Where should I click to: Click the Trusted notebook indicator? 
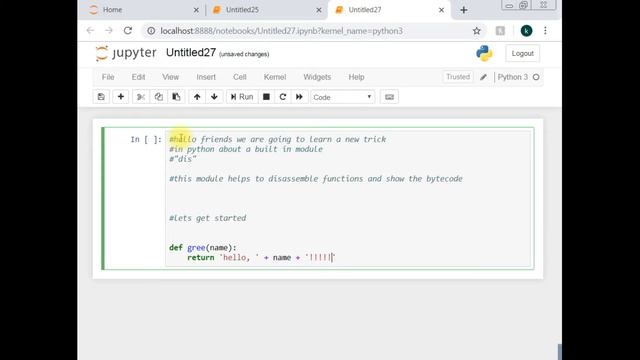tap(458, 77)
